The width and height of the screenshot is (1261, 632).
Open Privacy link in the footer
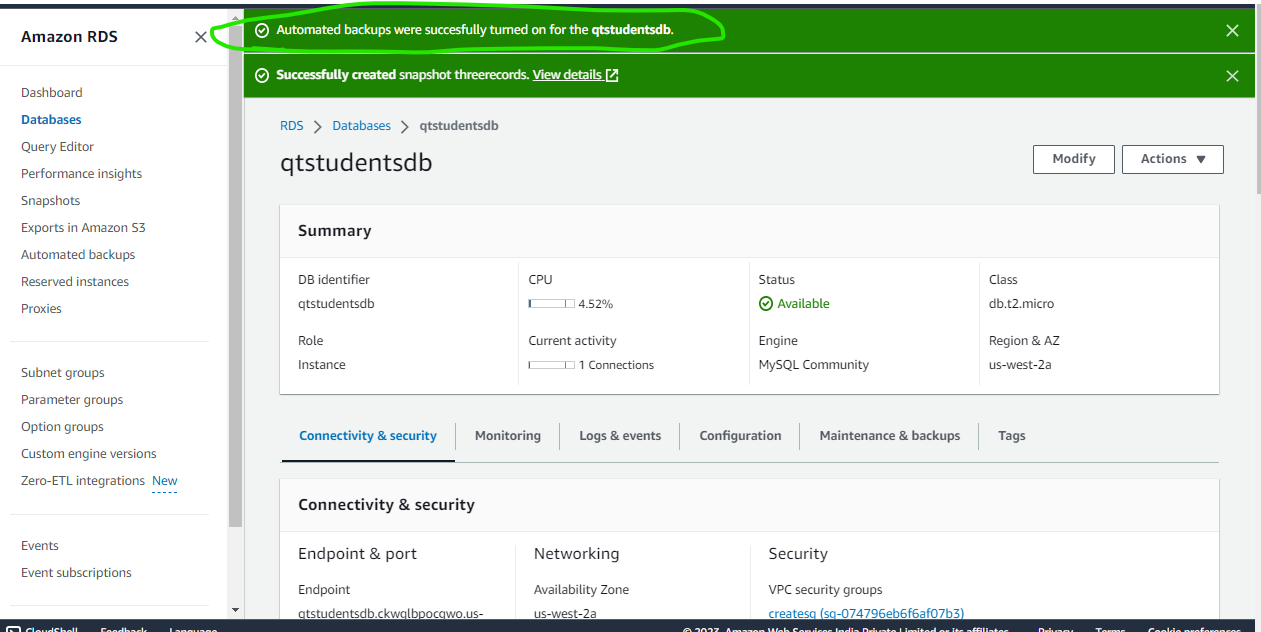[1055, 629]
